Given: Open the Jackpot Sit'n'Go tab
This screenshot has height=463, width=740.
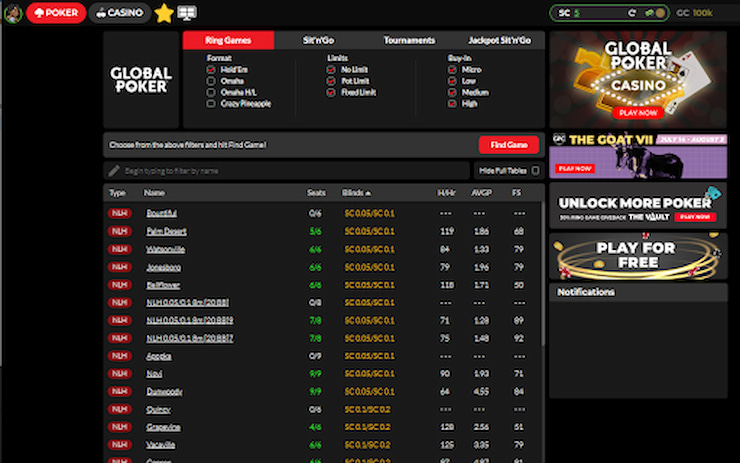Looking at the screenshot, I should 499,40.
